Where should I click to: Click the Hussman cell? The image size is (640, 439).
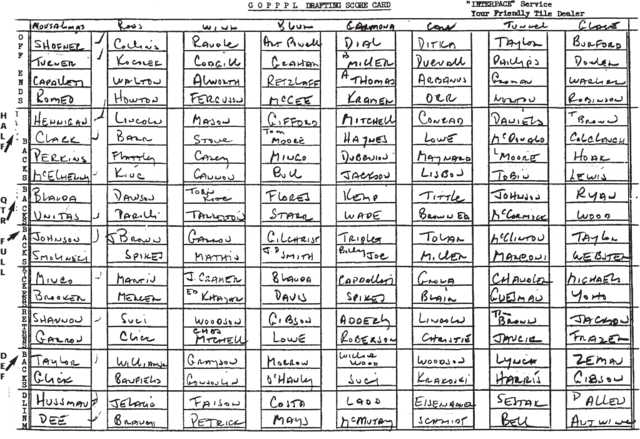(61, 400)
